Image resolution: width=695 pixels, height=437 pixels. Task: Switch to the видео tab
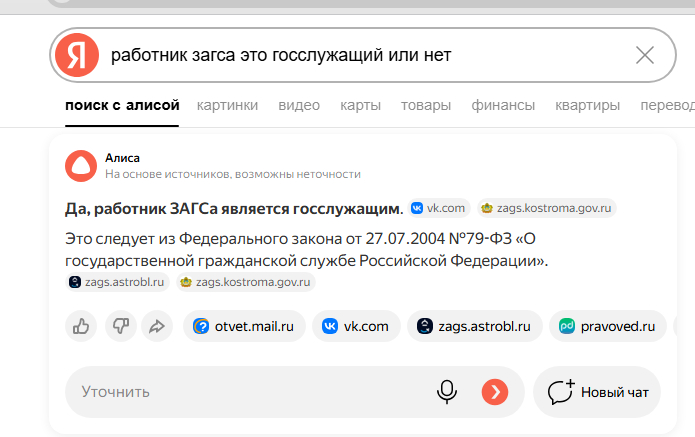(x=299, y=105)
